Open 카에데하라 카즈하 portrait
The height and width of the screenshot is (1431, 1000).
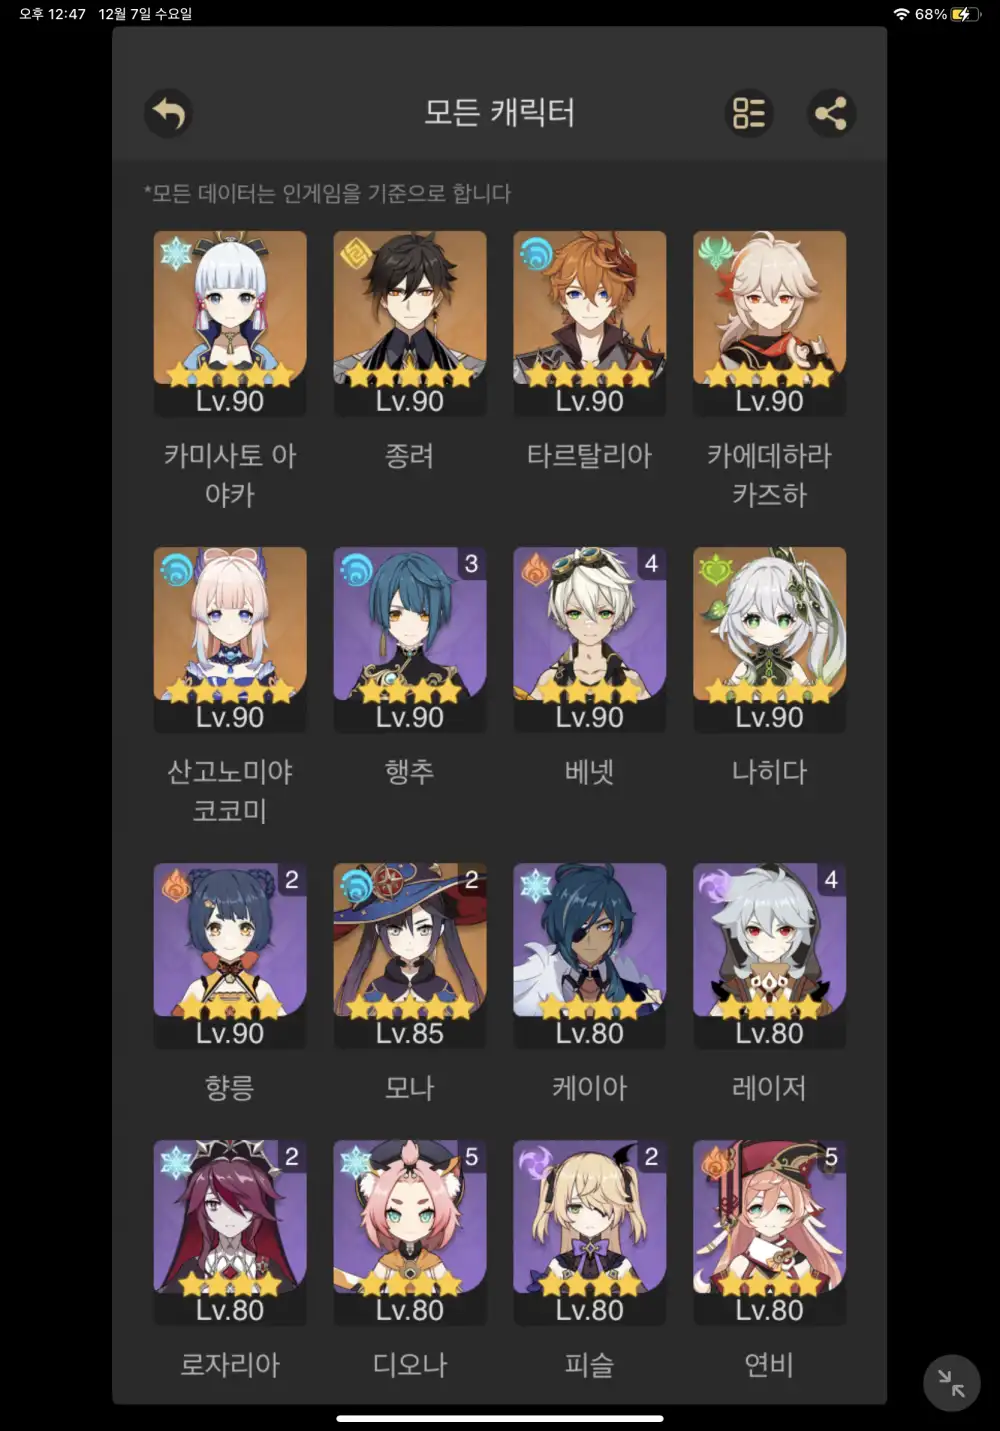pyautogui.click(x=770, y=324)
